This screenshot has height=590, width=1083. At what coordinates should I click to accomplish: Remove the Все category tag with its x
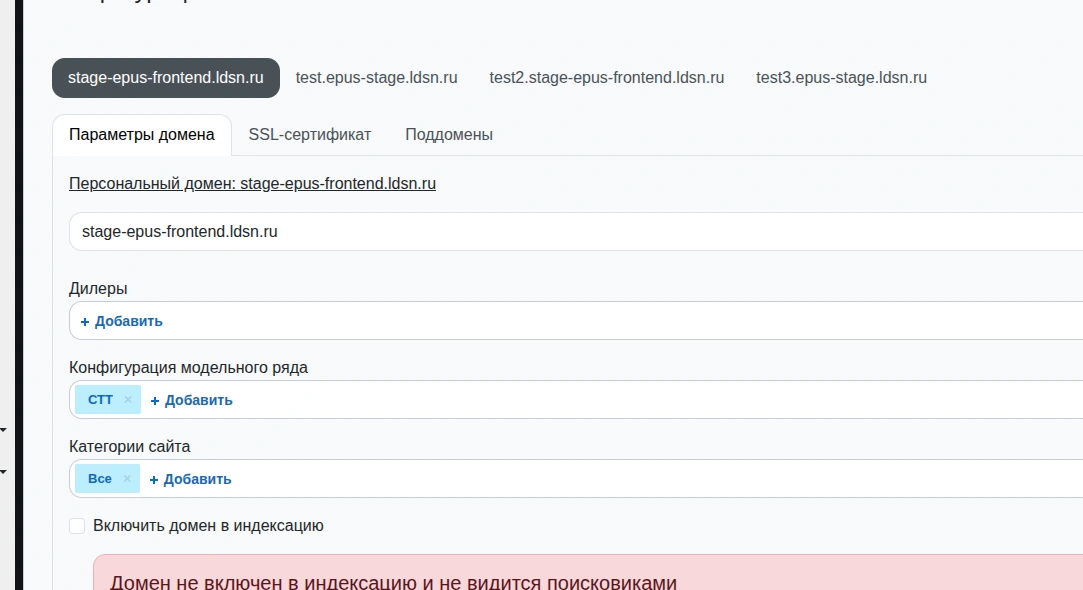[x=127, y=479]
